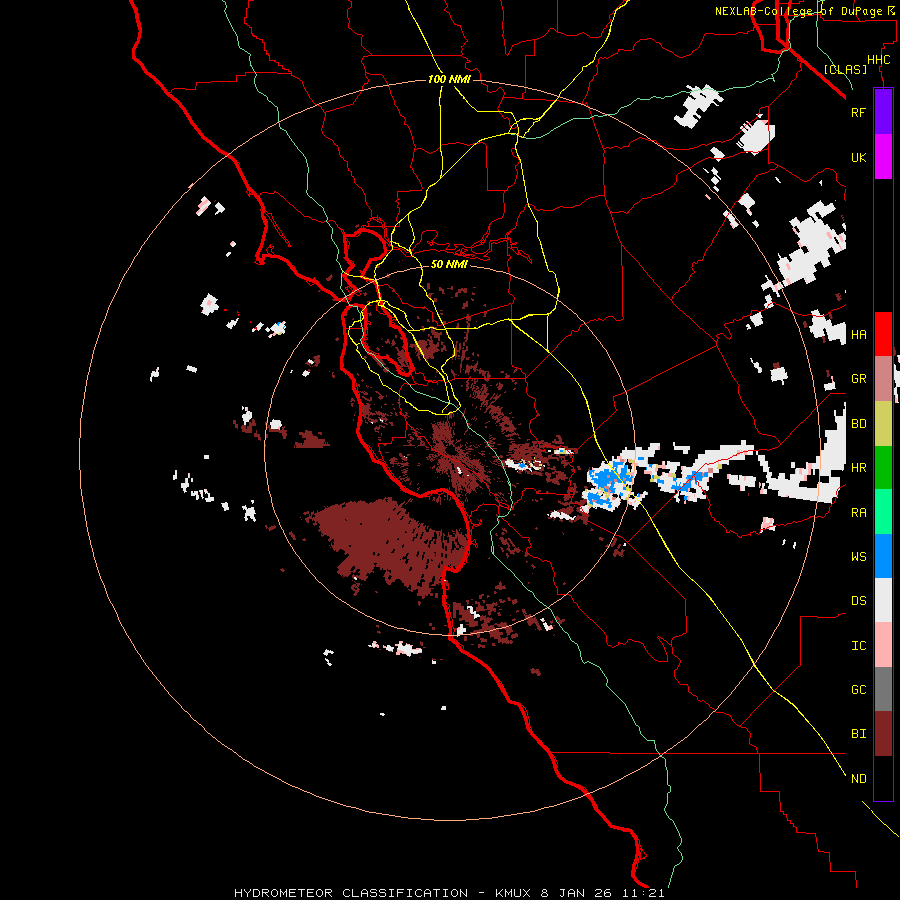Click the purple RF color swatch in legend

[883, 112]
